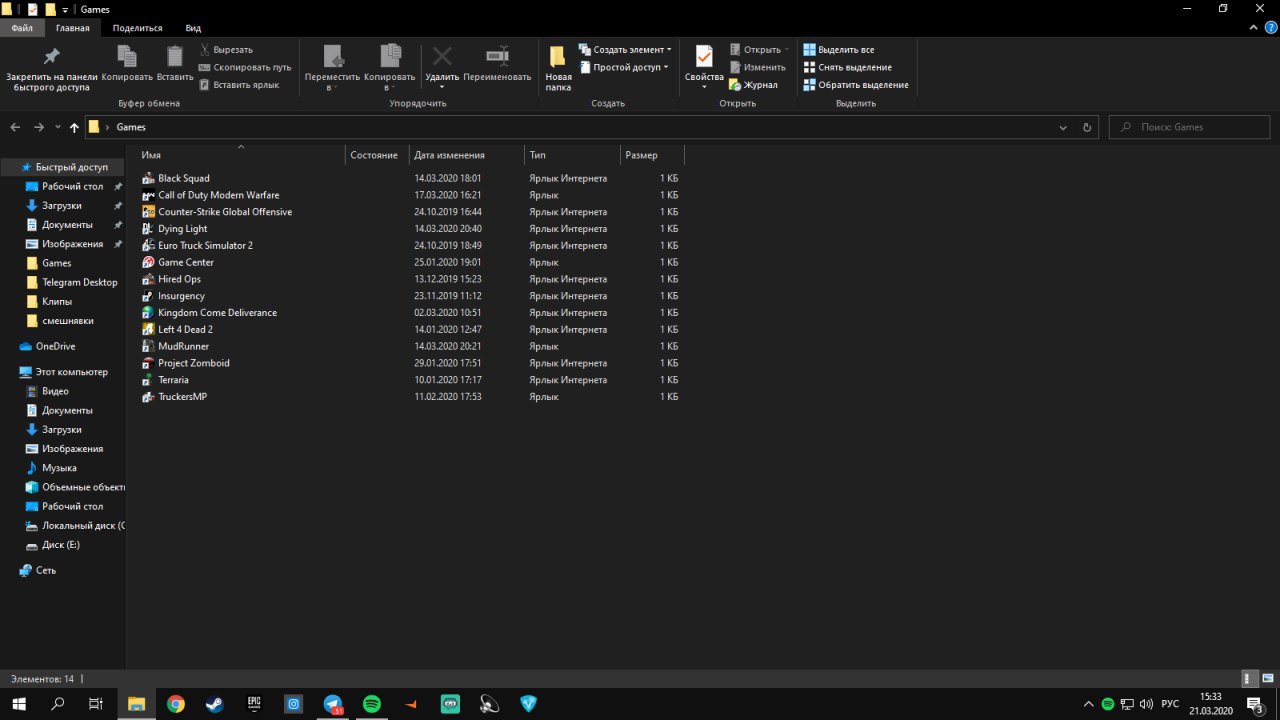
Task: Click Вставить ярлык in ribbon
Action: (239, 85)
